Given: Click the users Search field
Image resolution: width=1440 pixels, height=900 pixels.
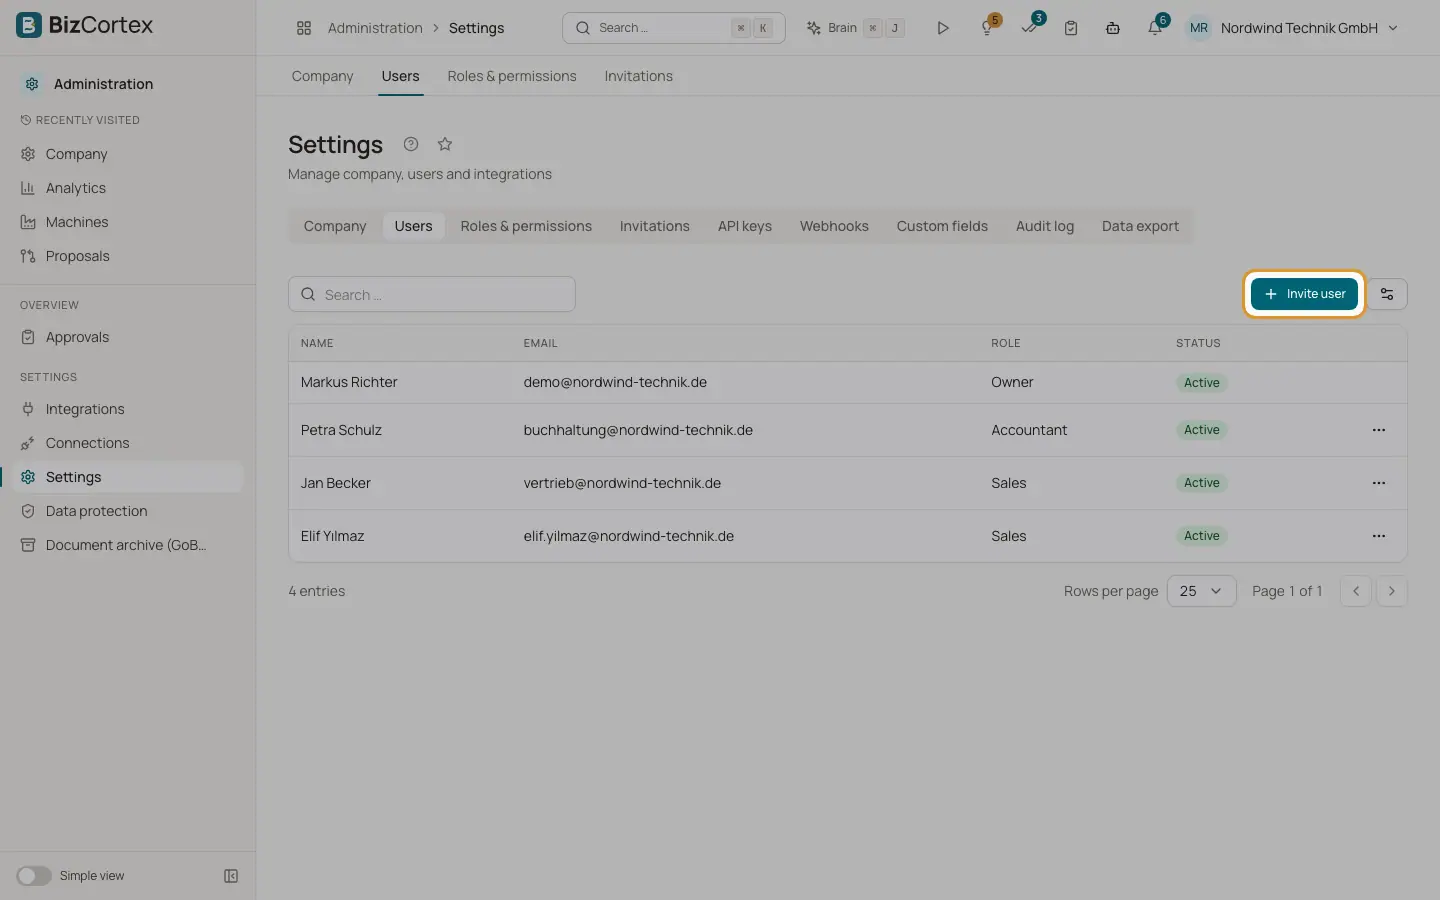Looking at the screenshot, I should [432, 294].
